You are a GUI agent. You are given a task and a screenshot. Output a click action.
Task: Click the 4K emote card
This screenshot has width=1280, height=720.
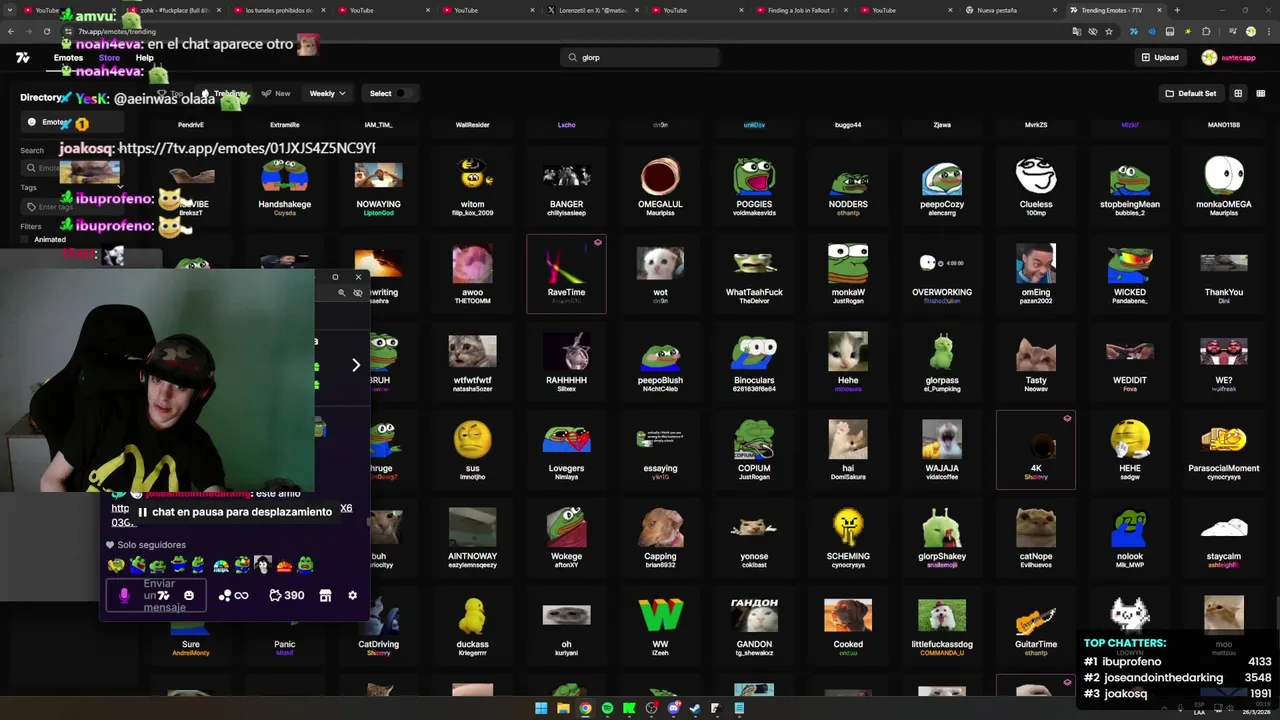point(1036,450)
